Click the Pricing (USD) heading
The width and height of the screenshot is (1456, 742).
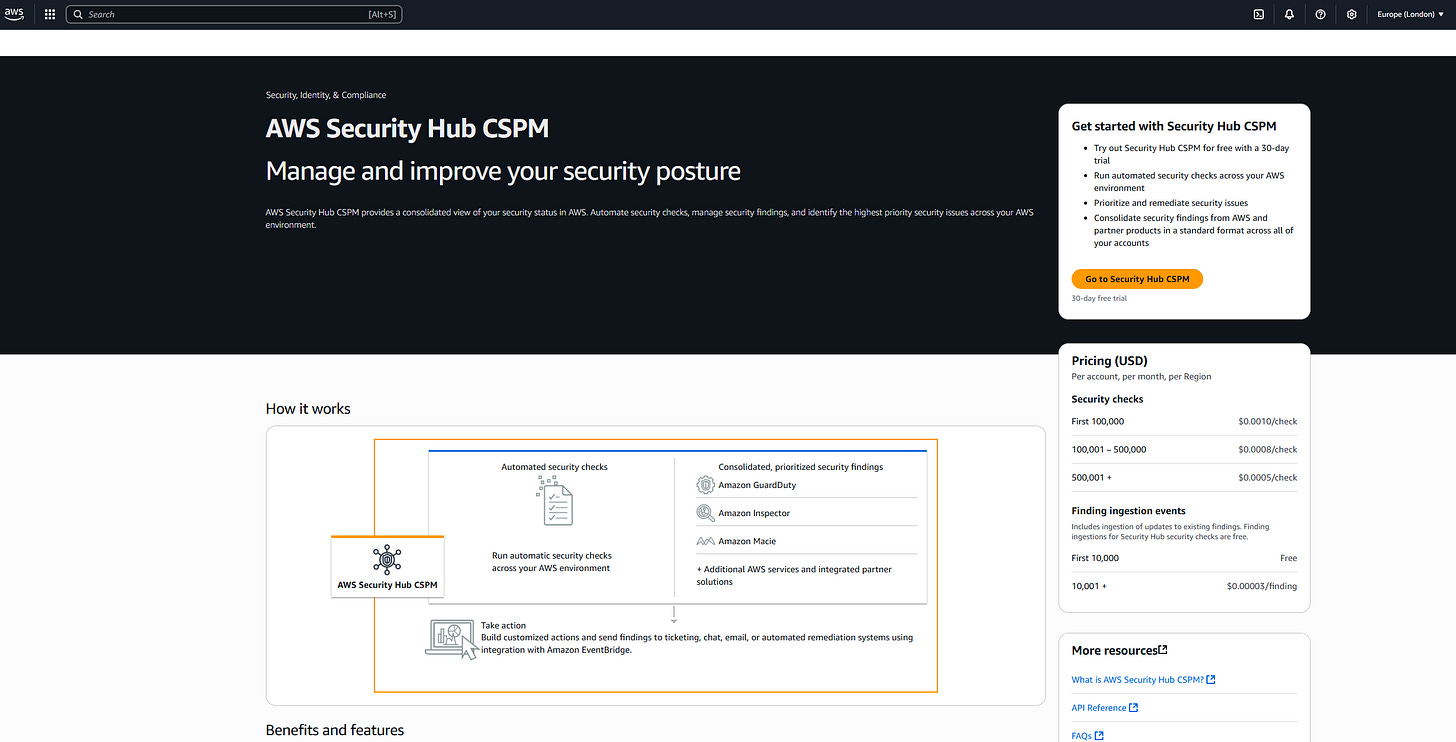1109,361
